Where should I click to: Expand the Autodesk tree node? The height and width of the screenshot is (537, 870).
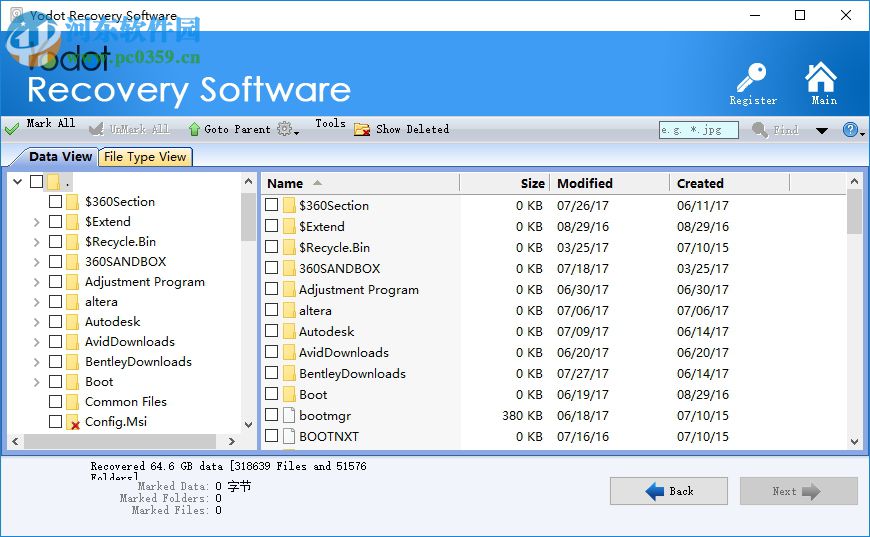(37, 322)
